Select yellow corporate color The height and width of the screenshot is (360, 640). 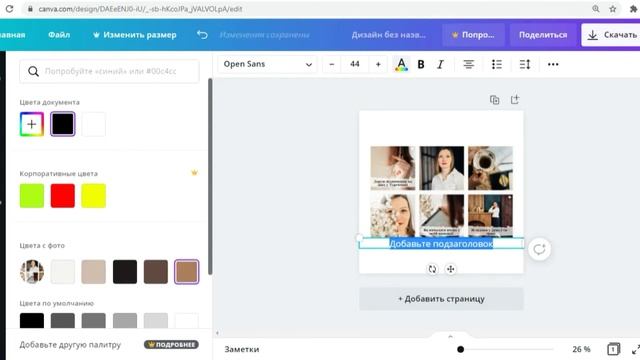94,196
